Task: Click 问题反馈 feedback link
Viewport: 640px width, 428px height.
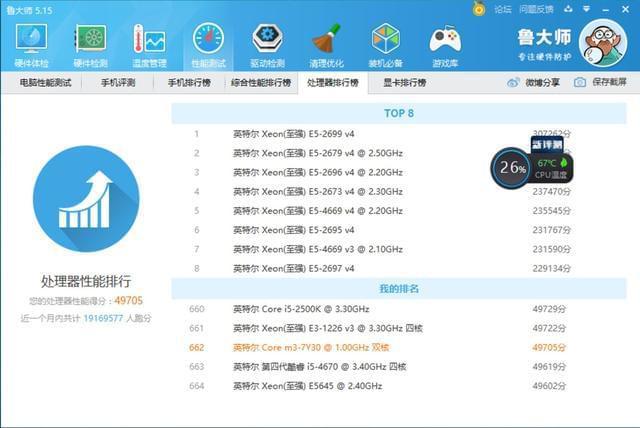Action: coord(536,9)
